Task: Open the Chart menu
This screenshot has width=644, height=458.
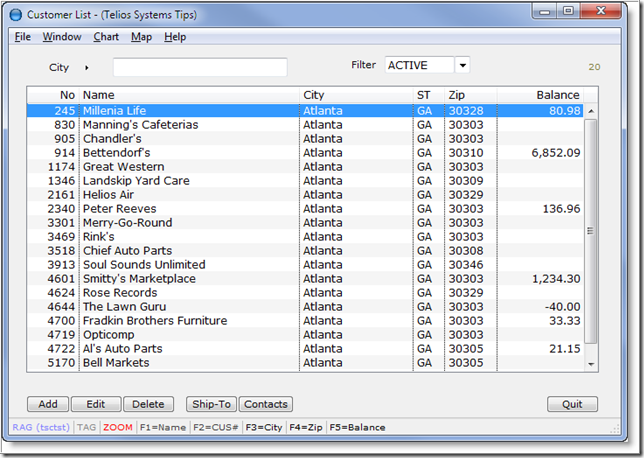Action: tap(106, 37)
